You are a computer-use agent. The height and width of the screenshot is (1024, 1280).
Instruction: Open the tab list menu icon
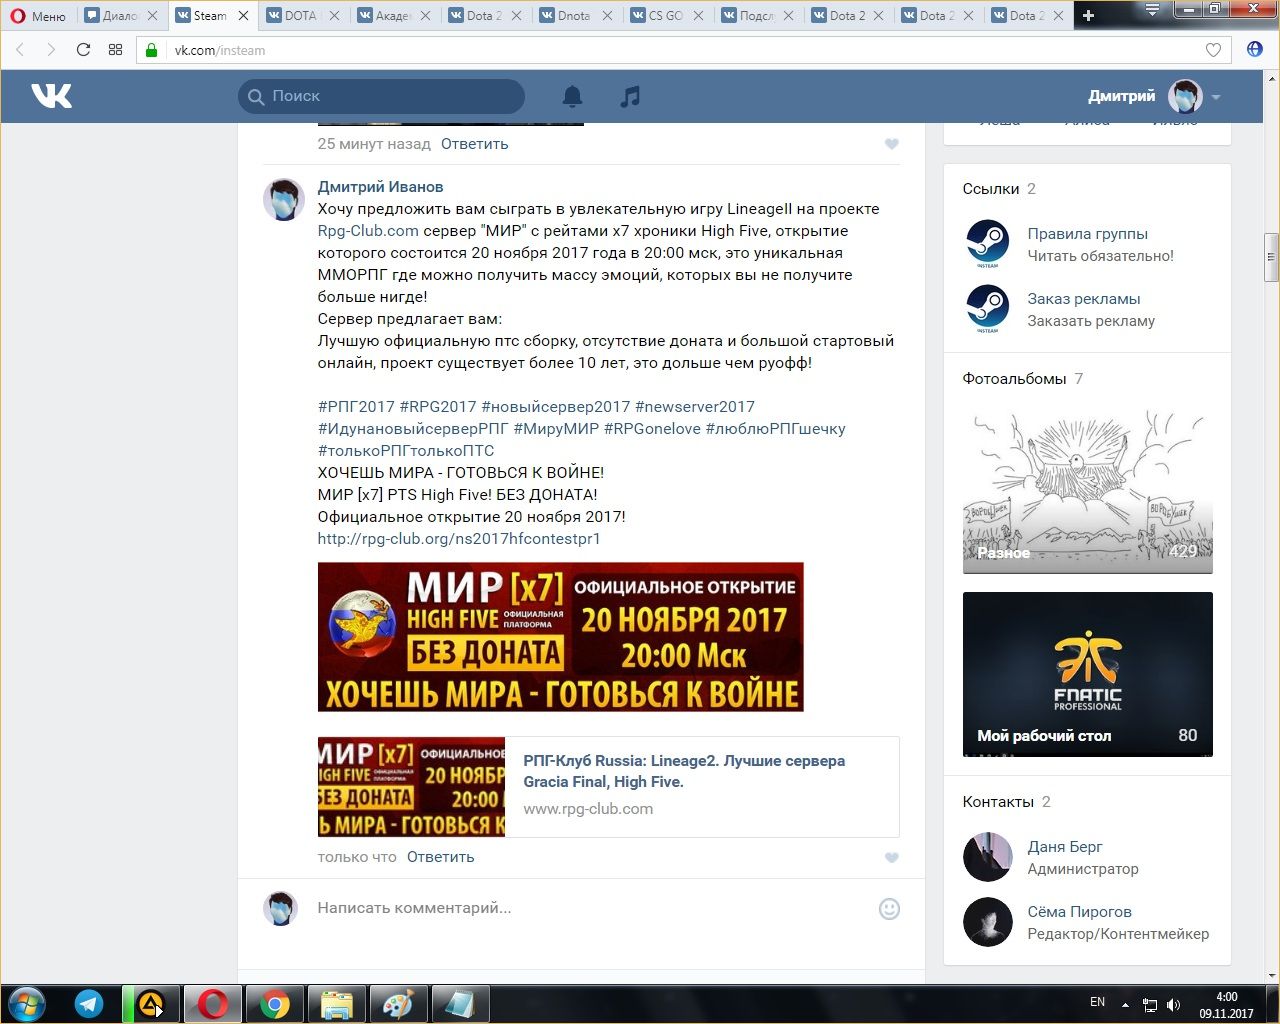click(1152, 10)
